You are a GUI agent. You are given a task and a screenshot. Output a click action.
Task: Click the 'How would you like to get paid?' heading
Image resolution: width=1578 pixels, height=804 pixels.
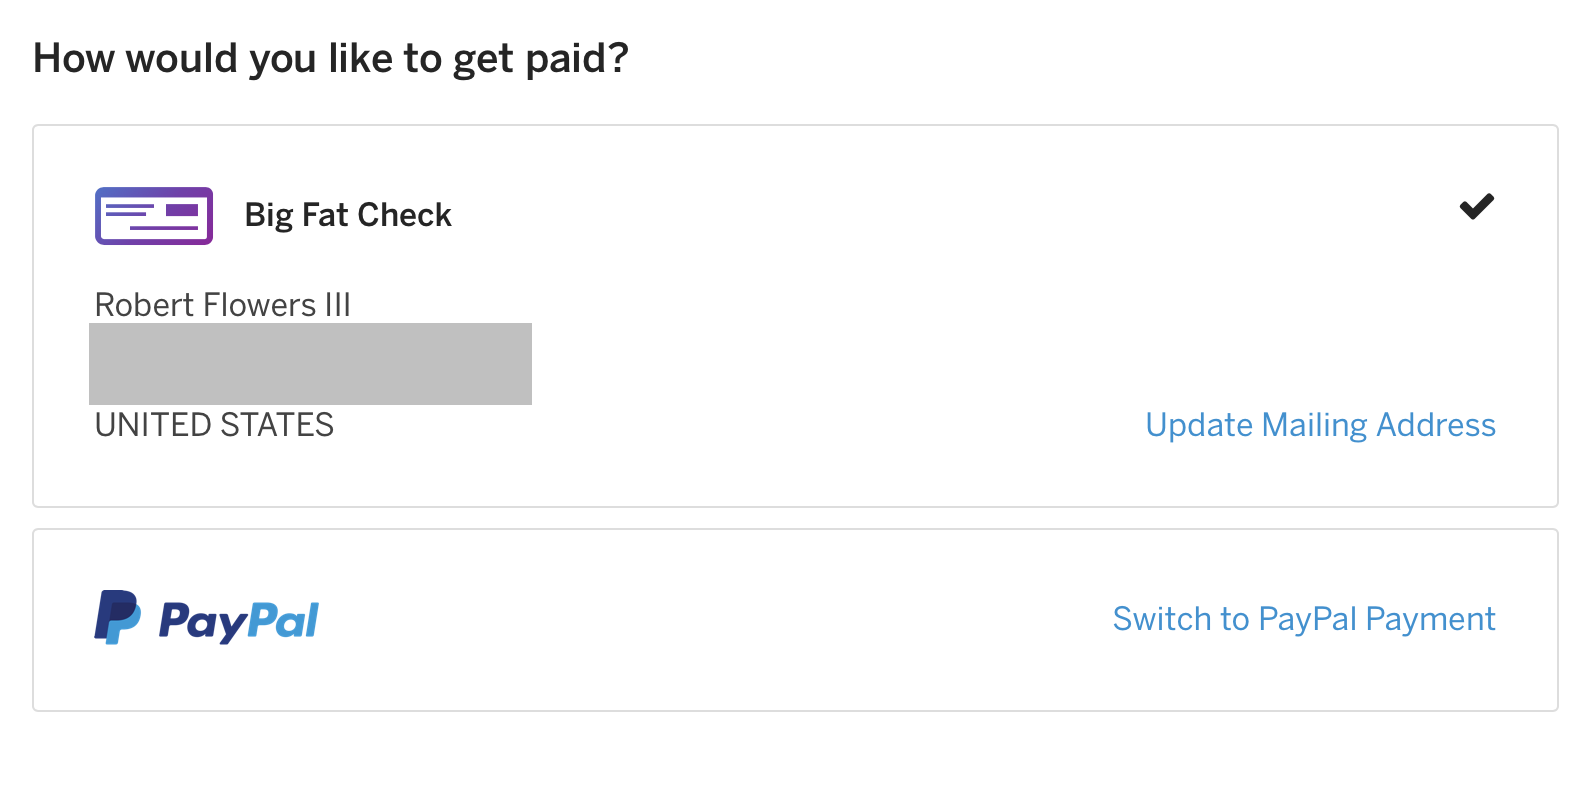coord(331,58)
